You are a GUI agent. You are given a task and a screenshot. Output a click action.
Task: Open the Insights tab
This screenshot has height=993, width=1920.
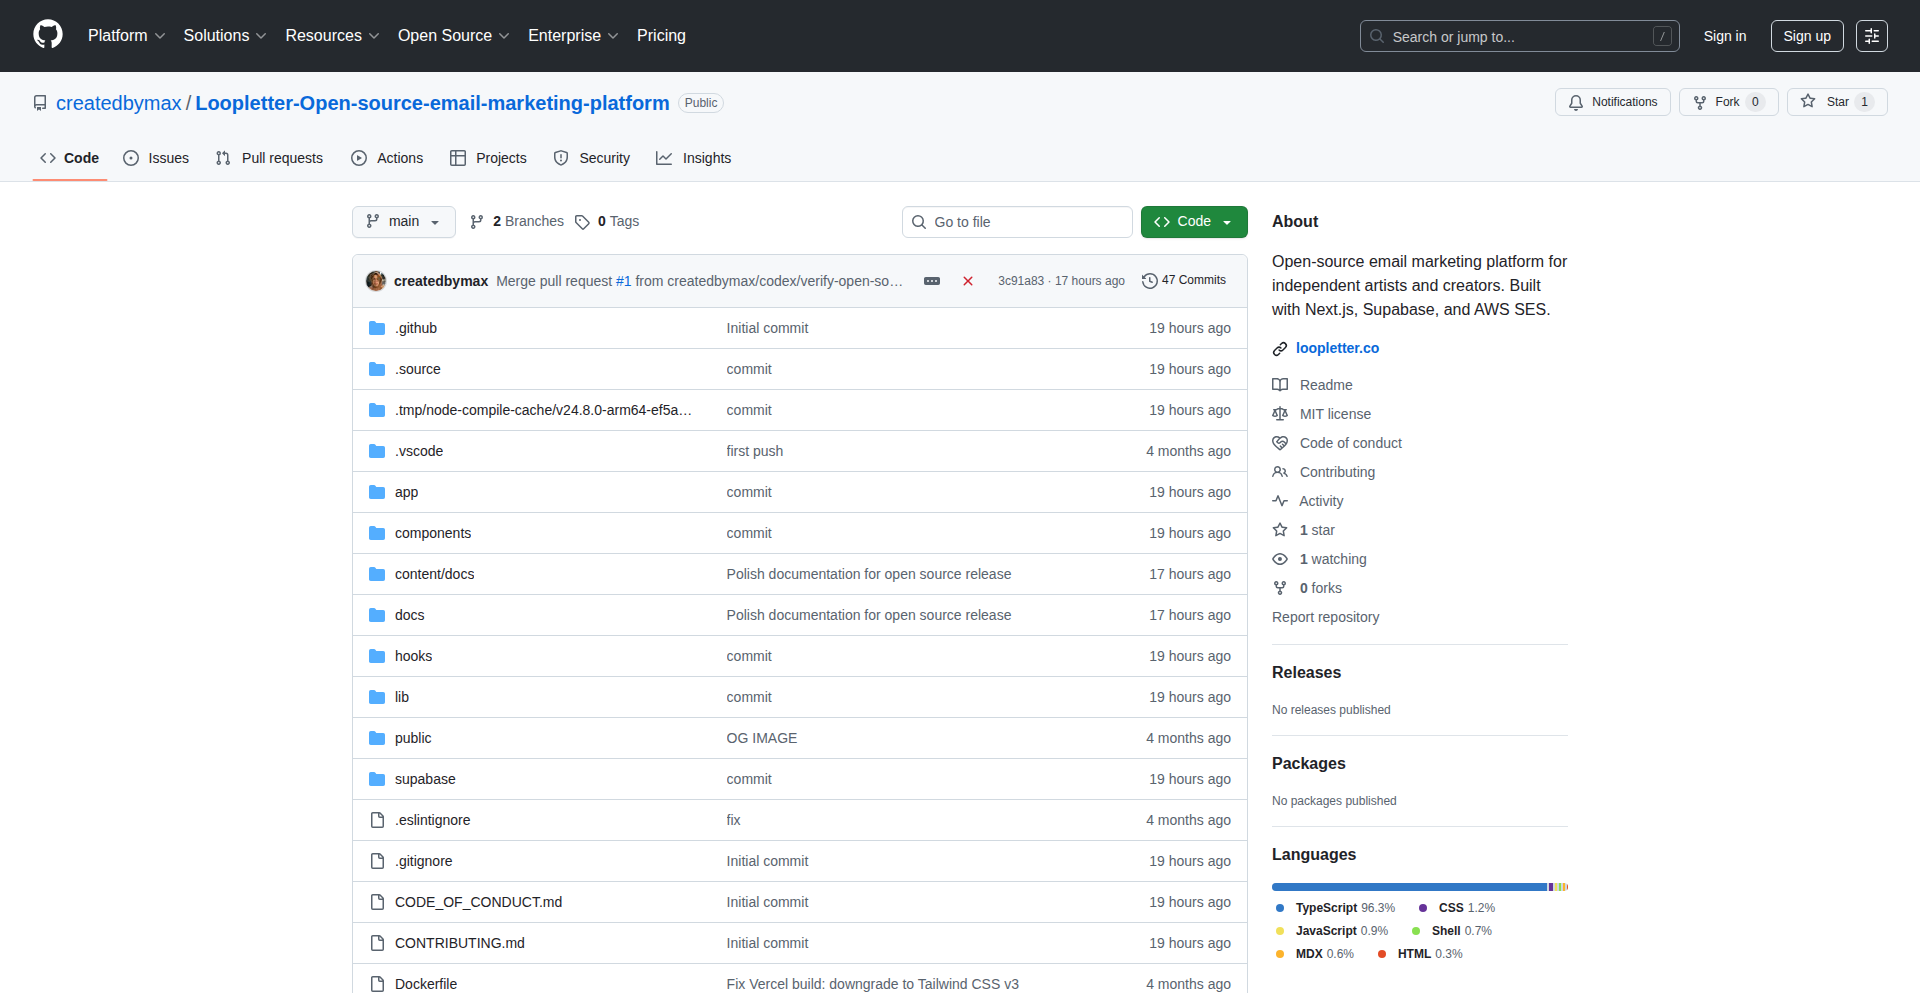[x=694, y=158]
